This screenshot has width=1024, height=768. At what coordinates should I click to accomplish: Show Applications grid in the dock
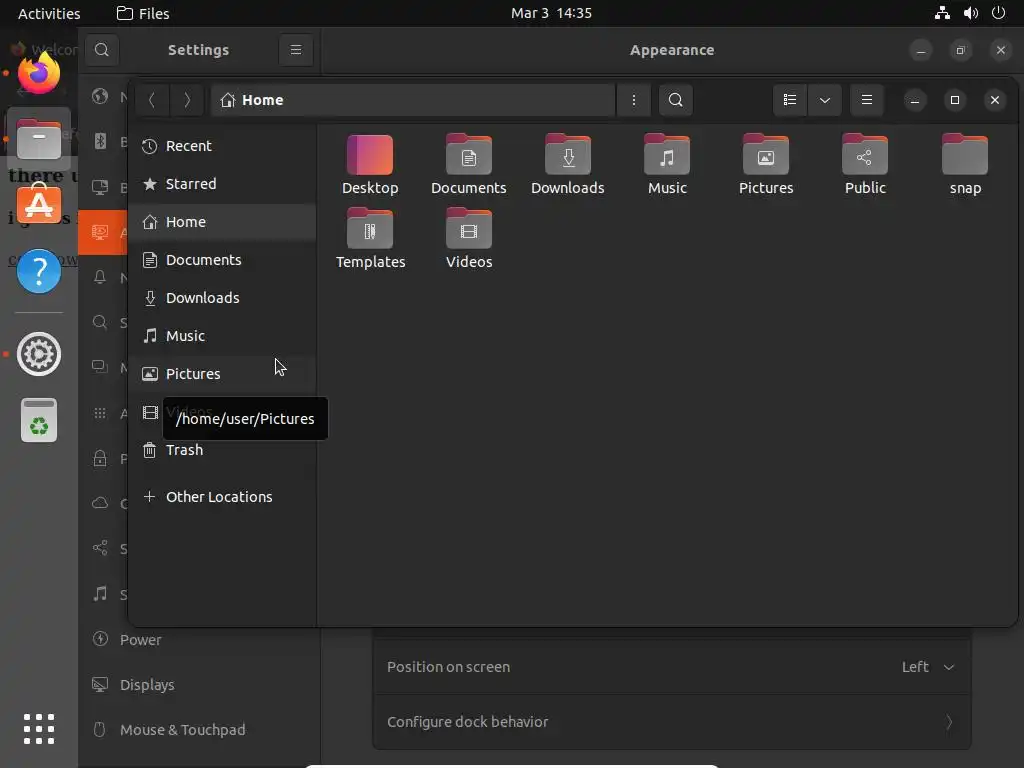pyautogui.click(x=39, y=729)
